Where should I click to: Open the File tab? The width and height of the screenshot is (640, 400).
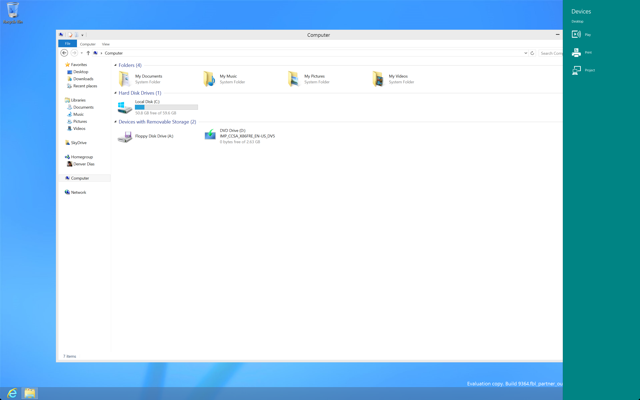click(67, 44)
